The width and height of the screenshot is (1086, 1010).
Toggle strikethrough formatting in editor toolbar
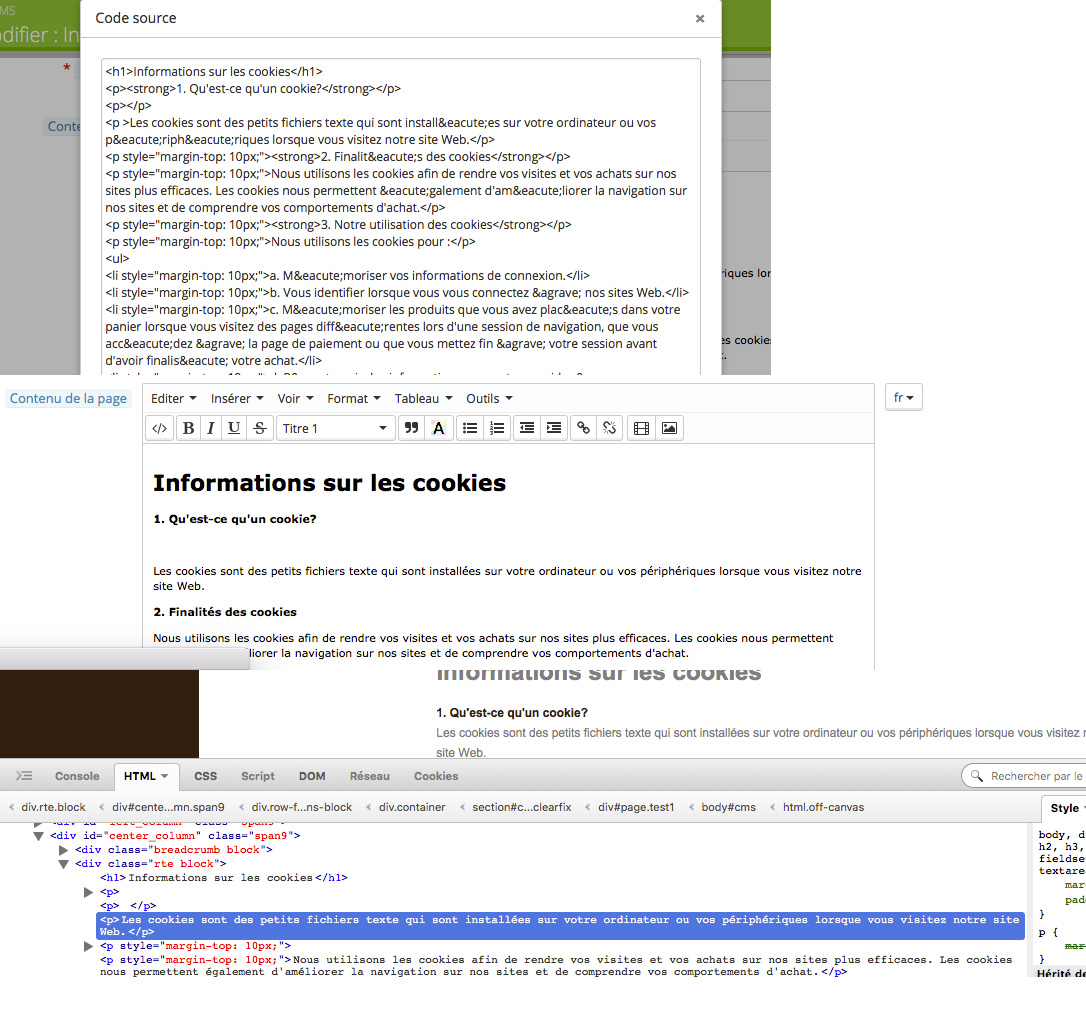tap(260, 428)
